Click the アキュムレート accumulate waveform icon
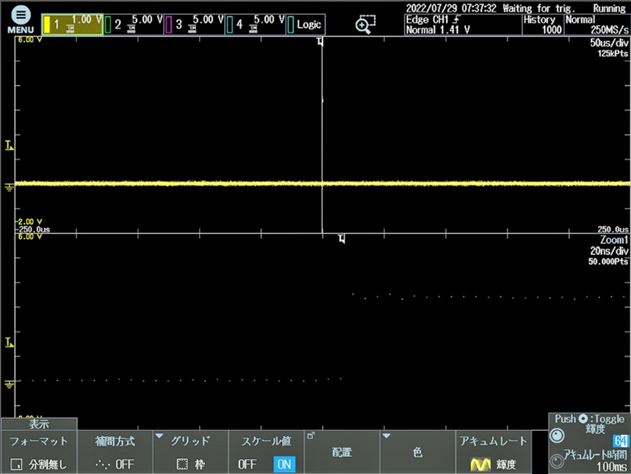Image resolution: width=631 pixels, height=474 pixels. tap(482, 464)
